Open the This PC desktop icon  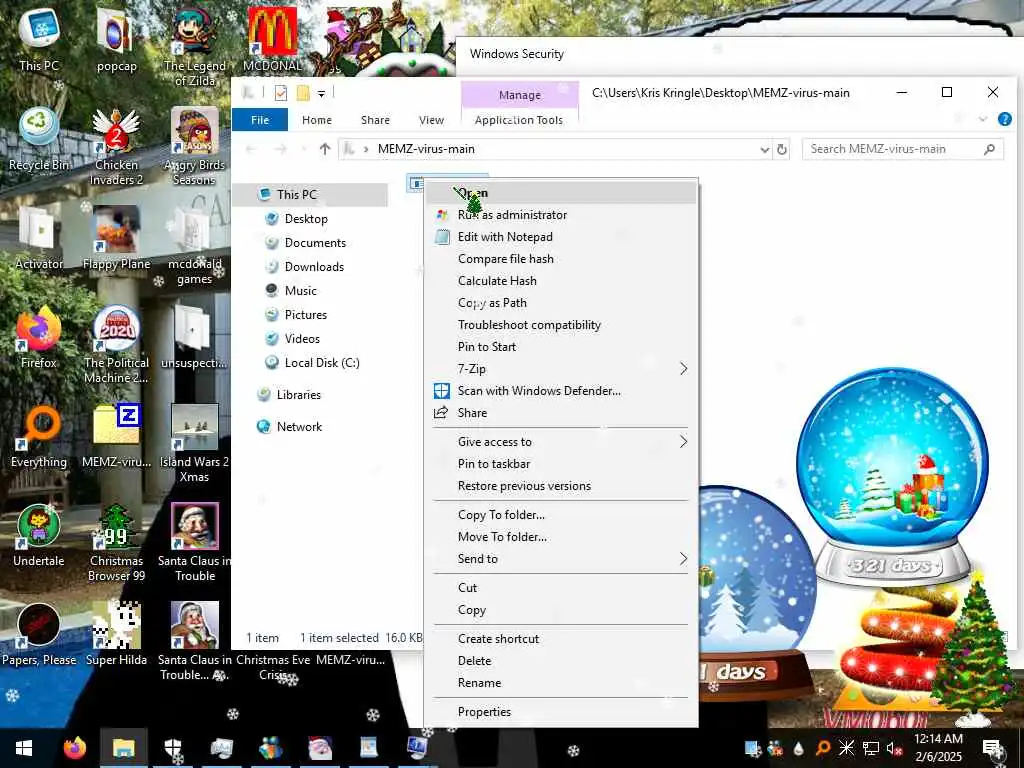pos(39,40)
